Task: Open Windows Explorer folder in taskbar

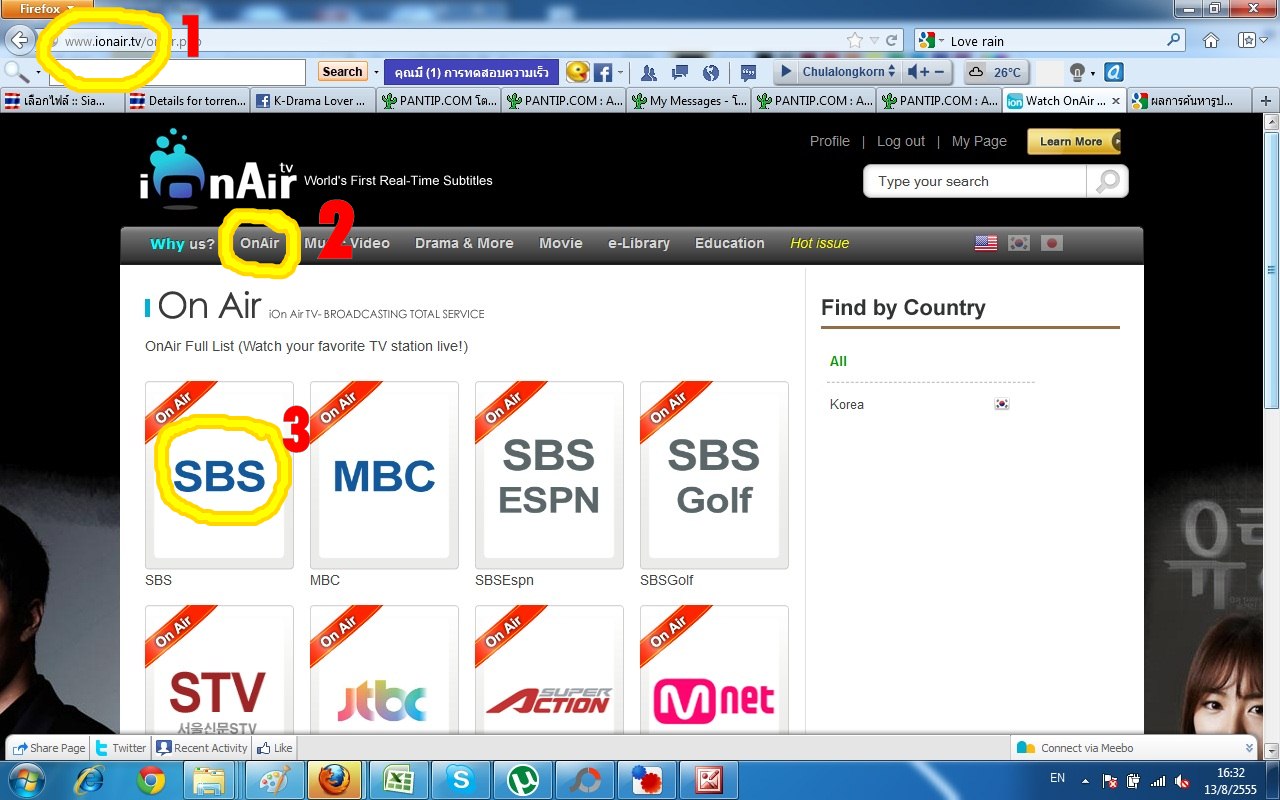Action: tap(209, 779)
